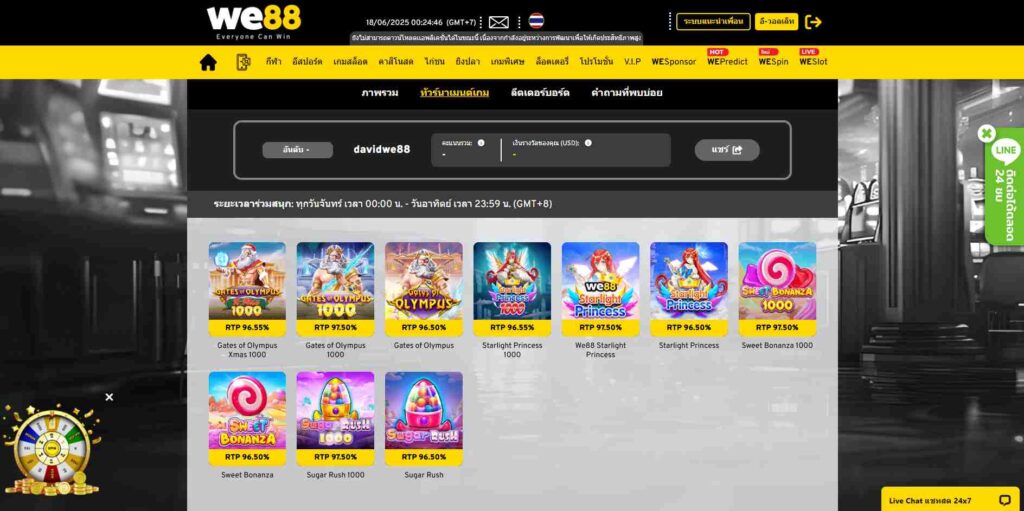
Task: Close the LINE contact widget
Action: pyautogui.click(x=986, y=134)
